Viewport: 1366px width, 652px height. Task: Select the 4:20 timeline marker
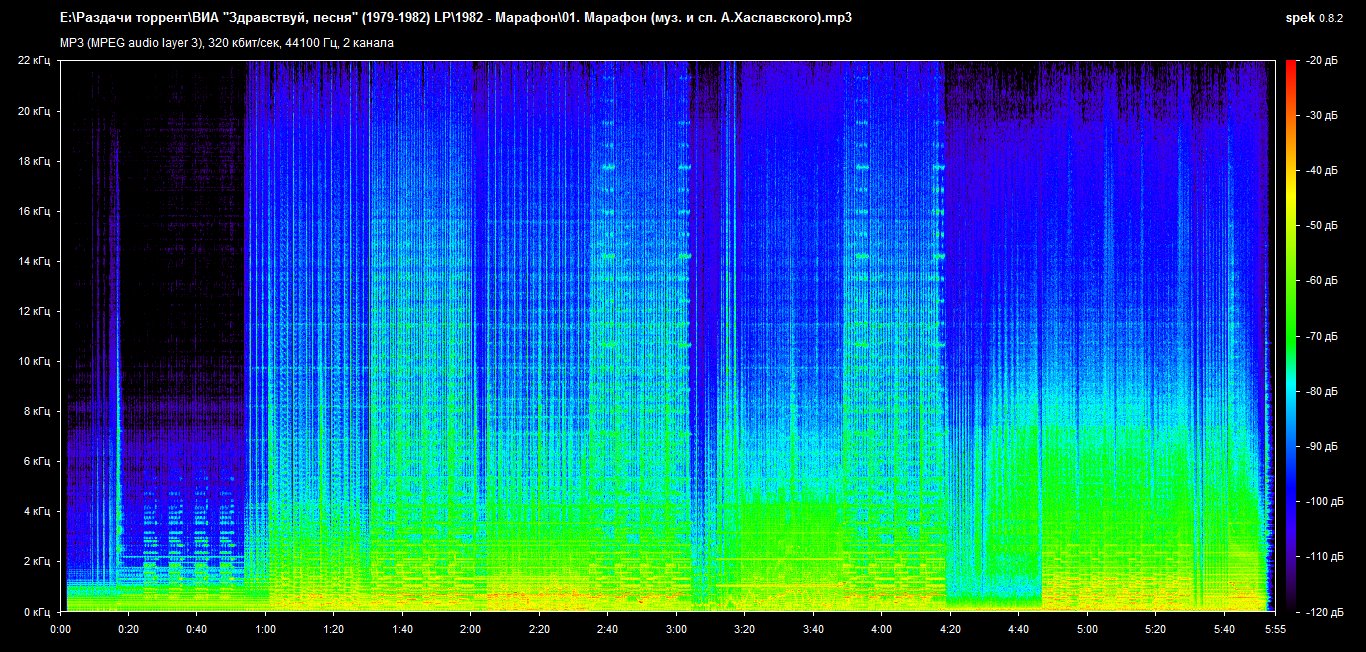click(x=949, y=629)
